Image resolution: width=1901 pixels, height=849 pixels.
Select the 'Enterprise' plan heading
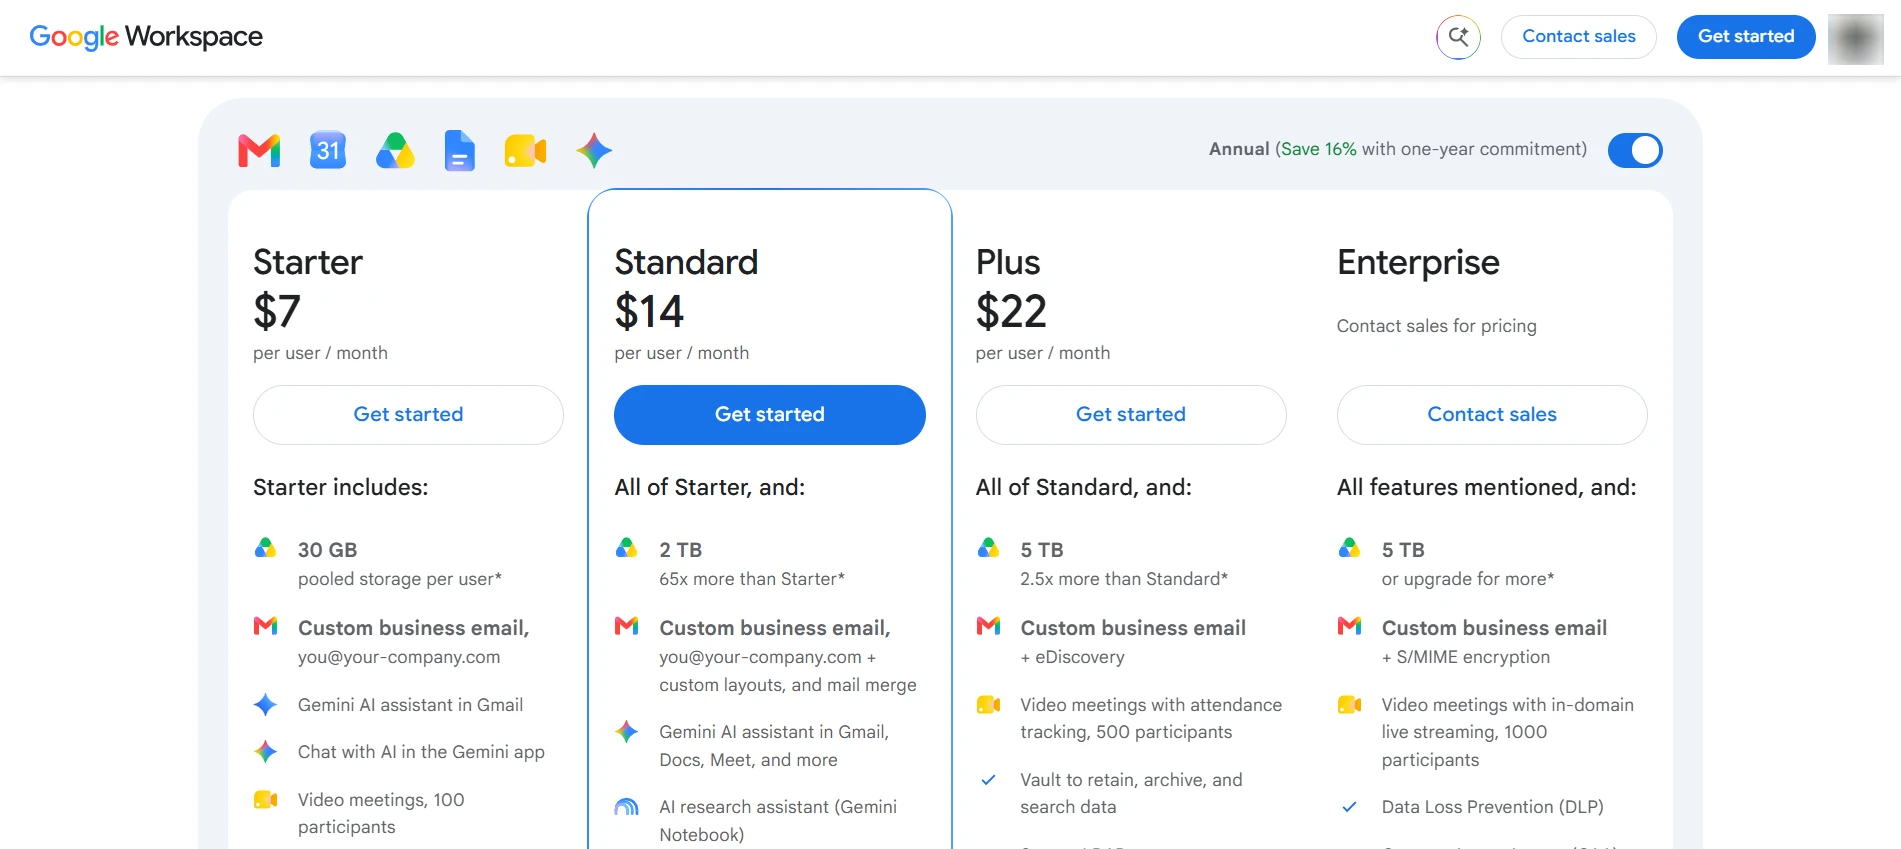1418,262
